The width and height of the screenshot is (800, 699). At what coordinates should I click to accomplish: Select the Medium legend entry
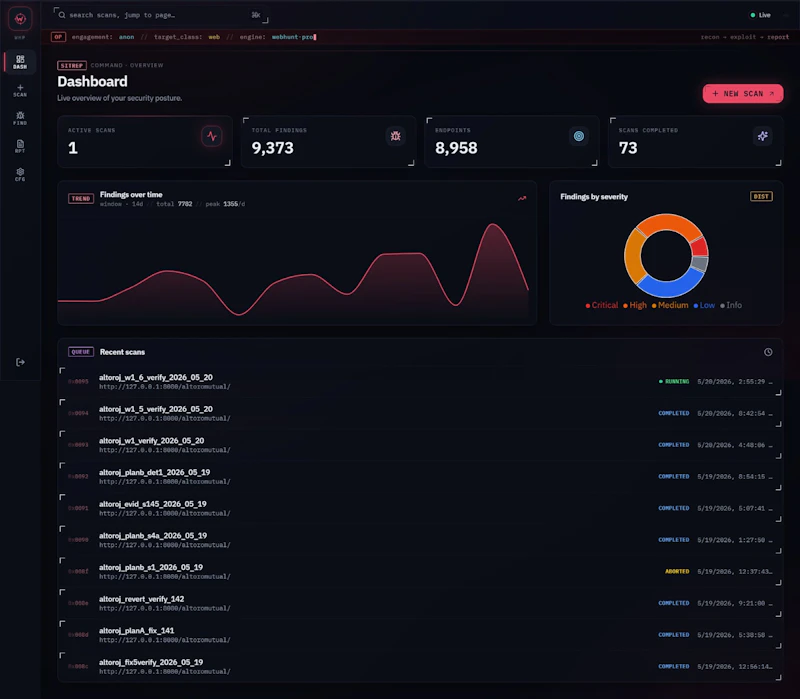coord(670,305)
